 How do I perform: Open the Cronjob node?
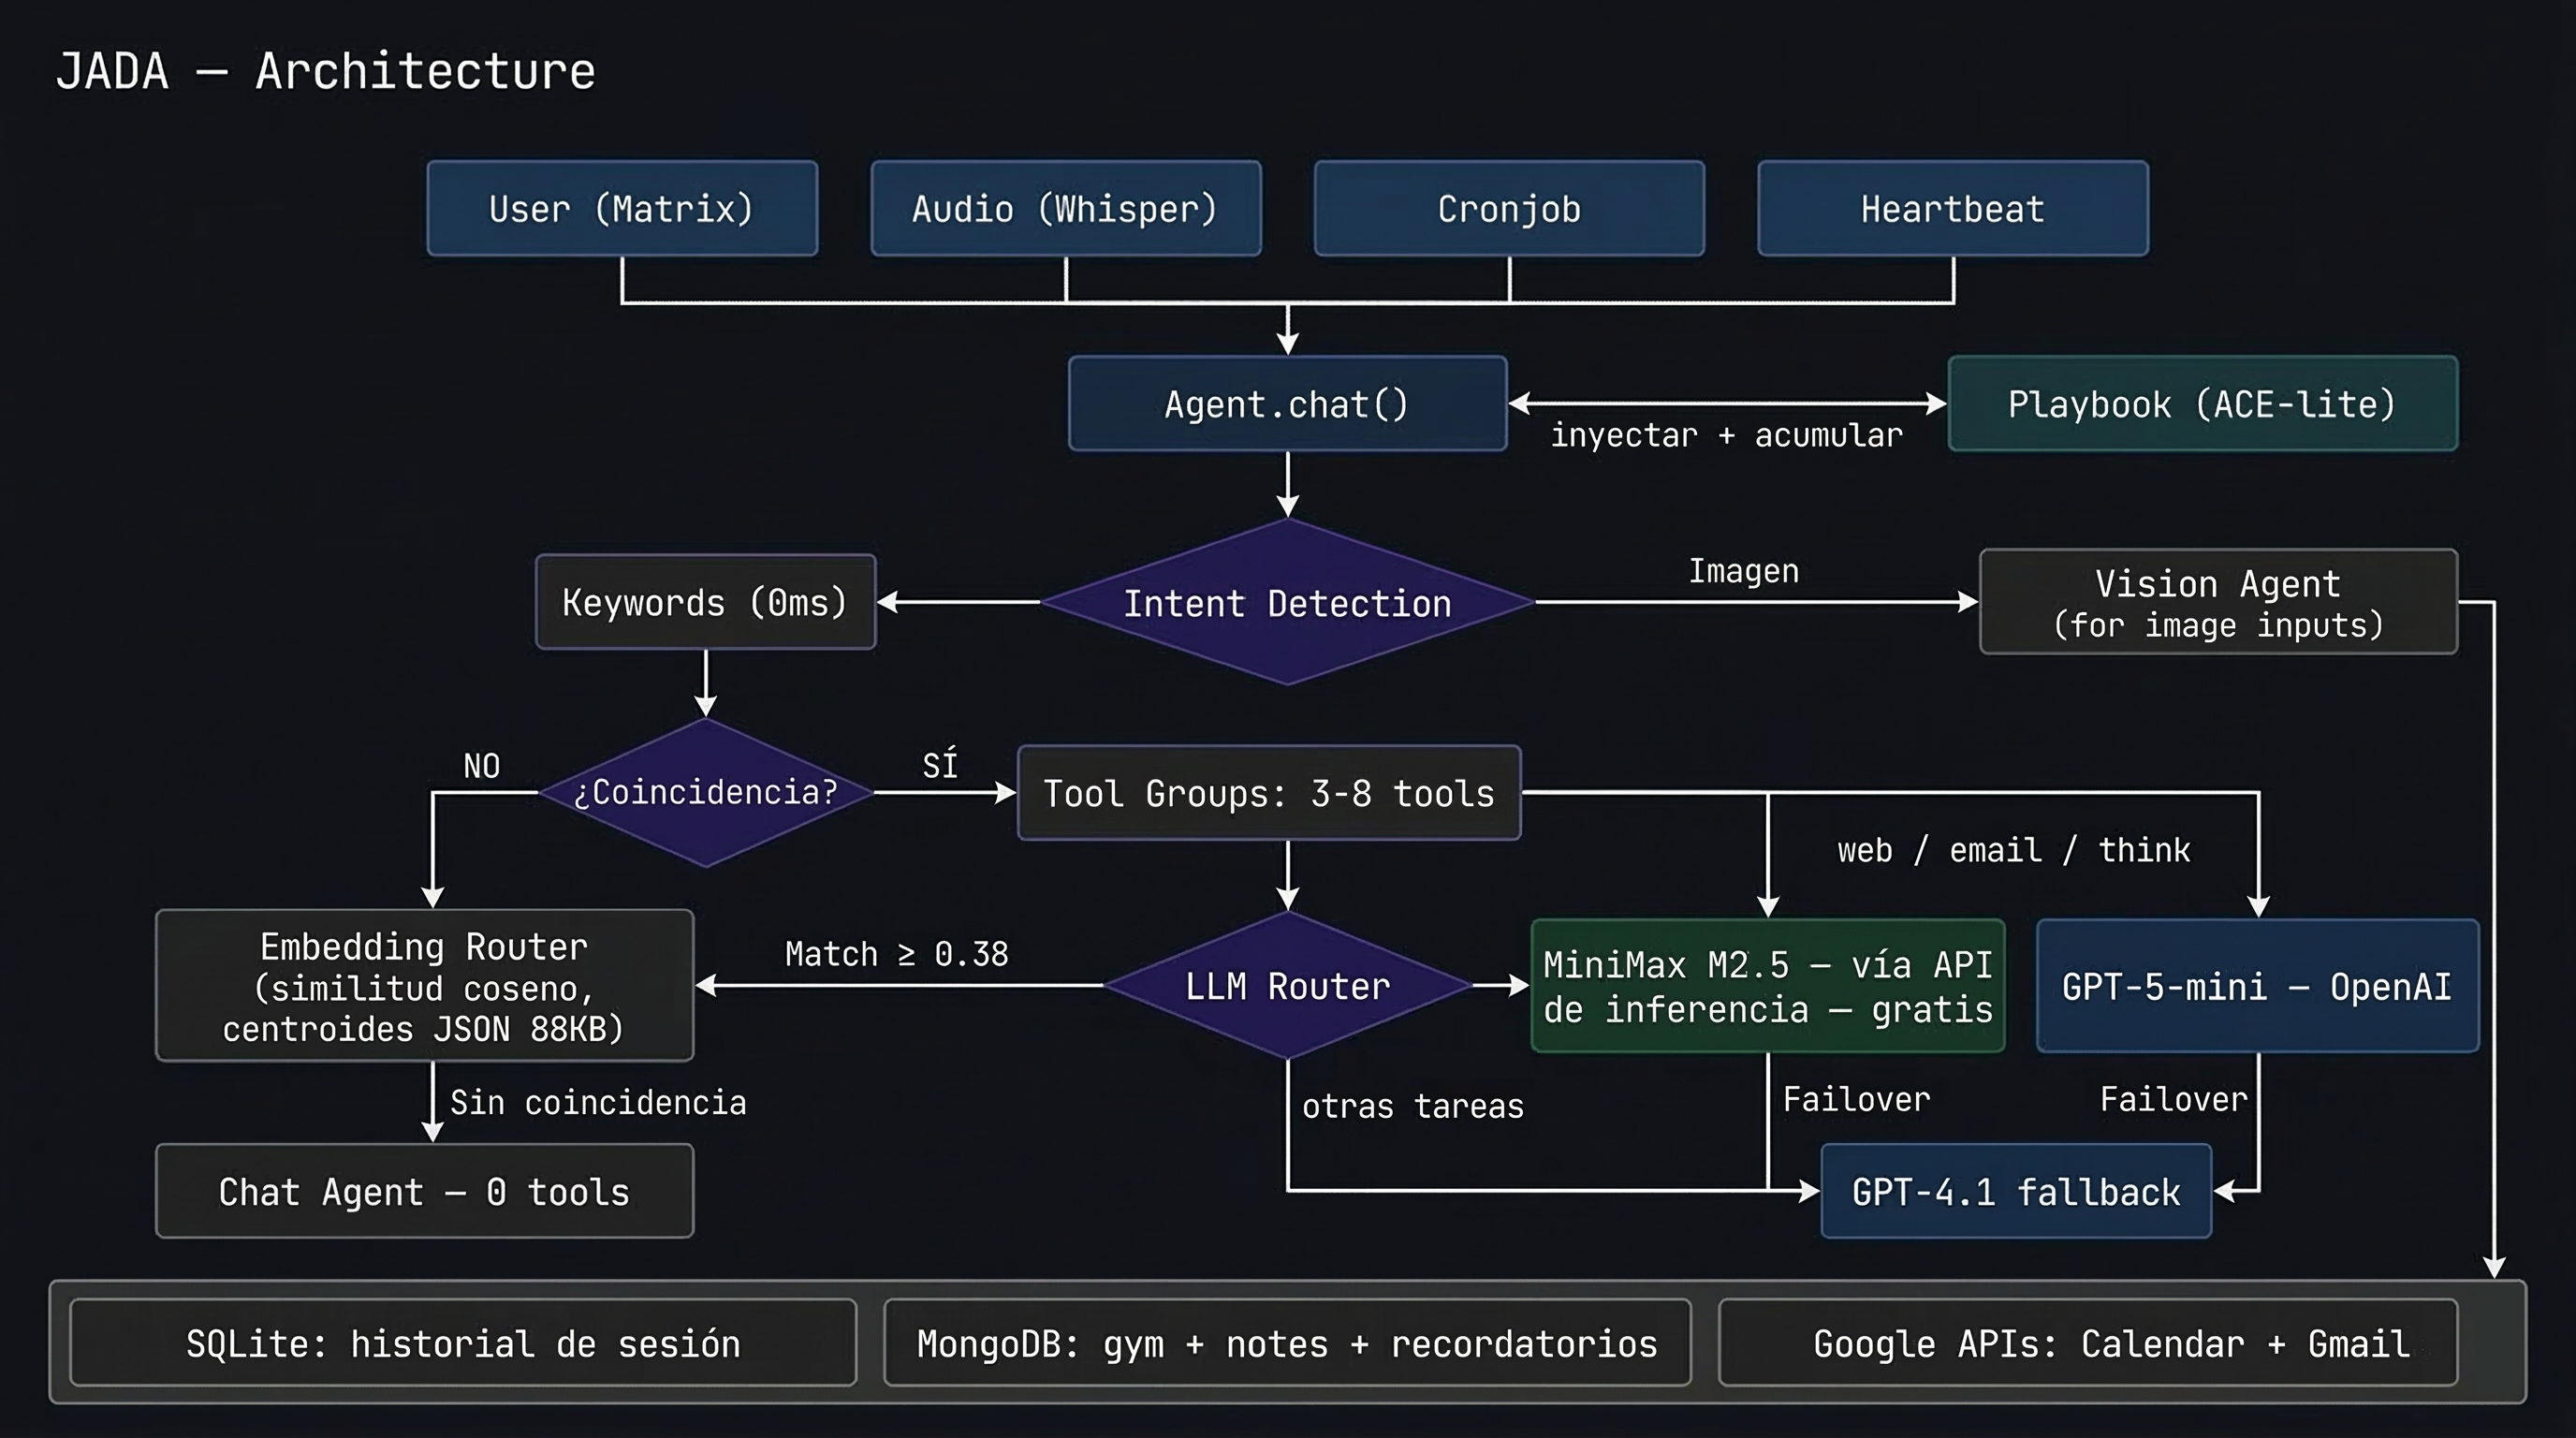[x=1508, y=208]
